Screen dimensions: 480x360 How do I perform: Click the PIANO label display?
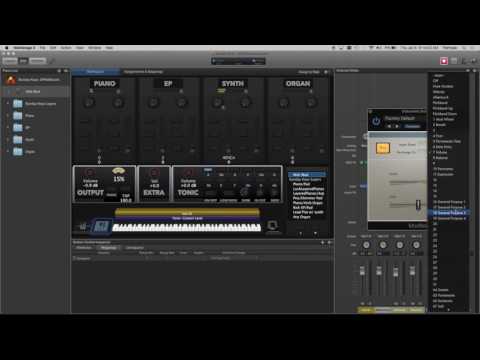104,84
